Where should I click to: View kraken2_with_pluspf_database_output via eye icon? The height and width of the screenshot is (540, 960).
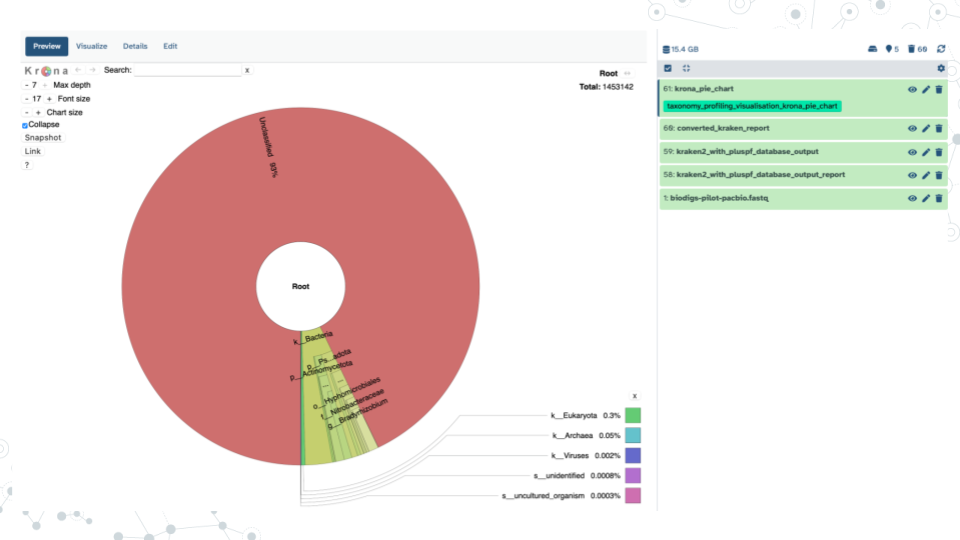click(x=912, y=152)
